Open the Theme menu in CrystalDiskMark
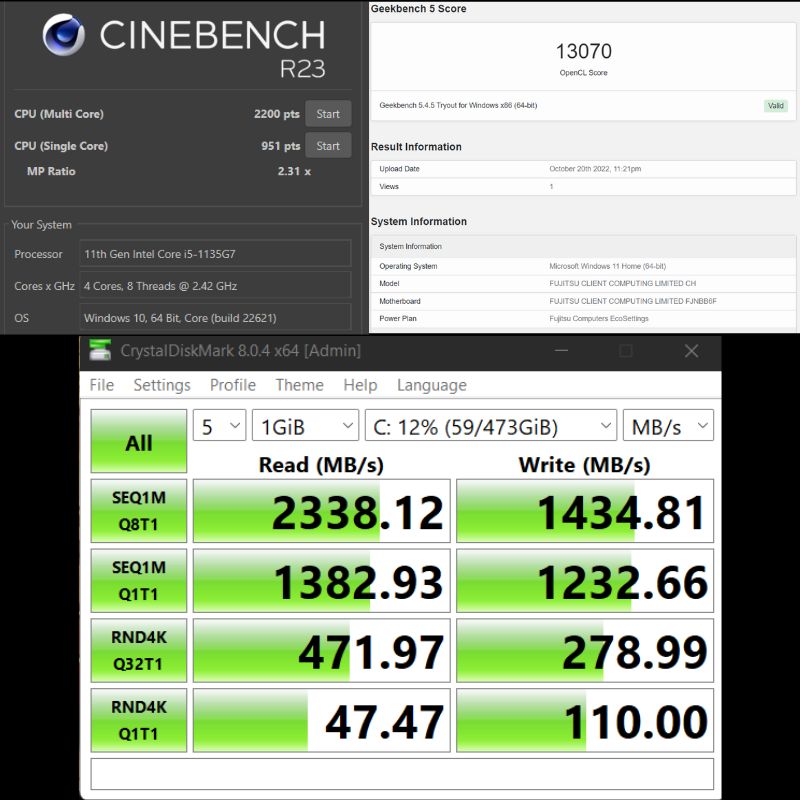This screenshot has width=800, height=800. pyautogui.click(x=299, y=385)
